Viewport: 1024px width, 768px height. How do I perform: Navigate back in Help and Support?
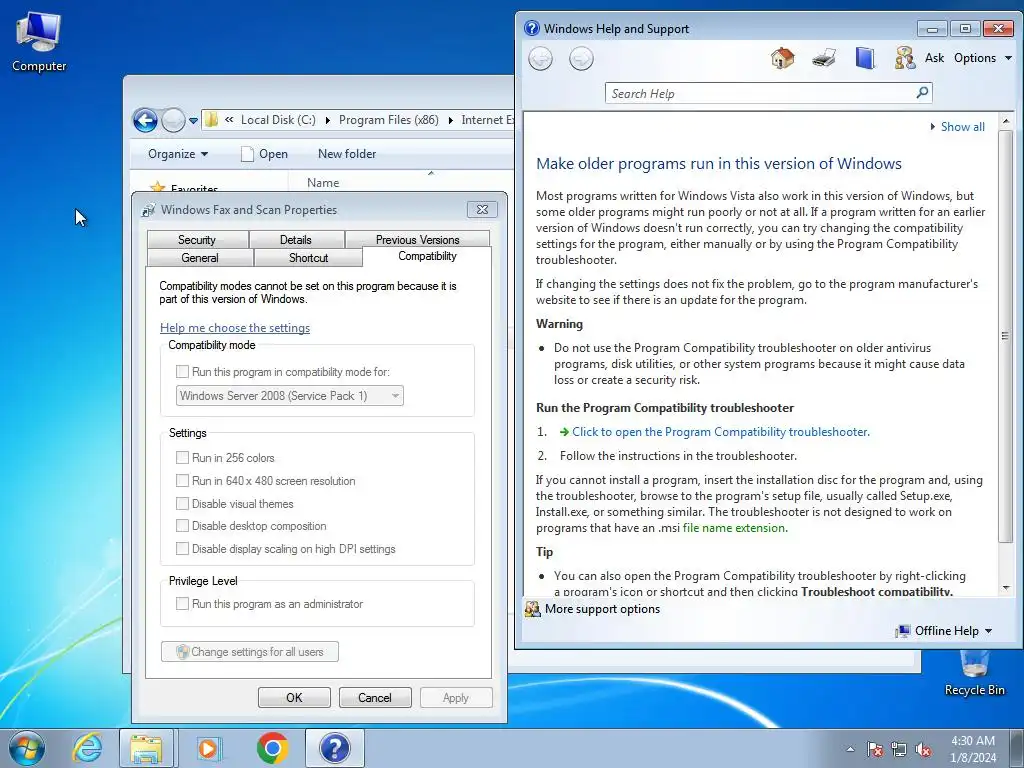tap(541, 59)
